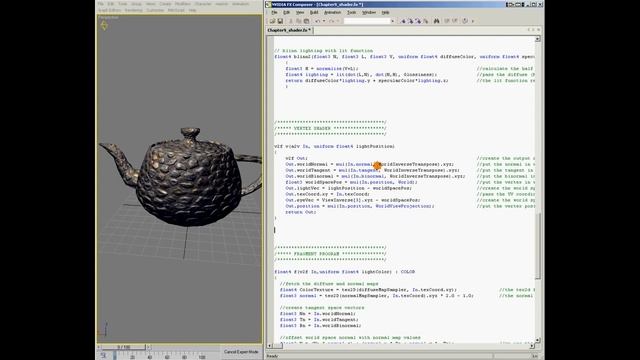Click the '//fetch the diffuse and normal maps' comment
Screen dimensions: 640x360
329,284
